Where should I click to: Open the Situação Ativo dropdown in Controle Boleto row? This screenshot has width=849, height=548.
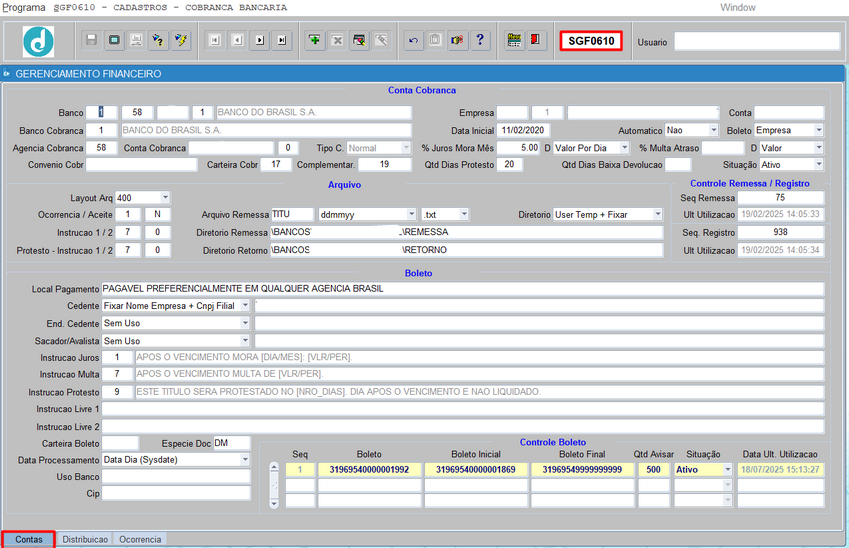(x=728, y=470)
